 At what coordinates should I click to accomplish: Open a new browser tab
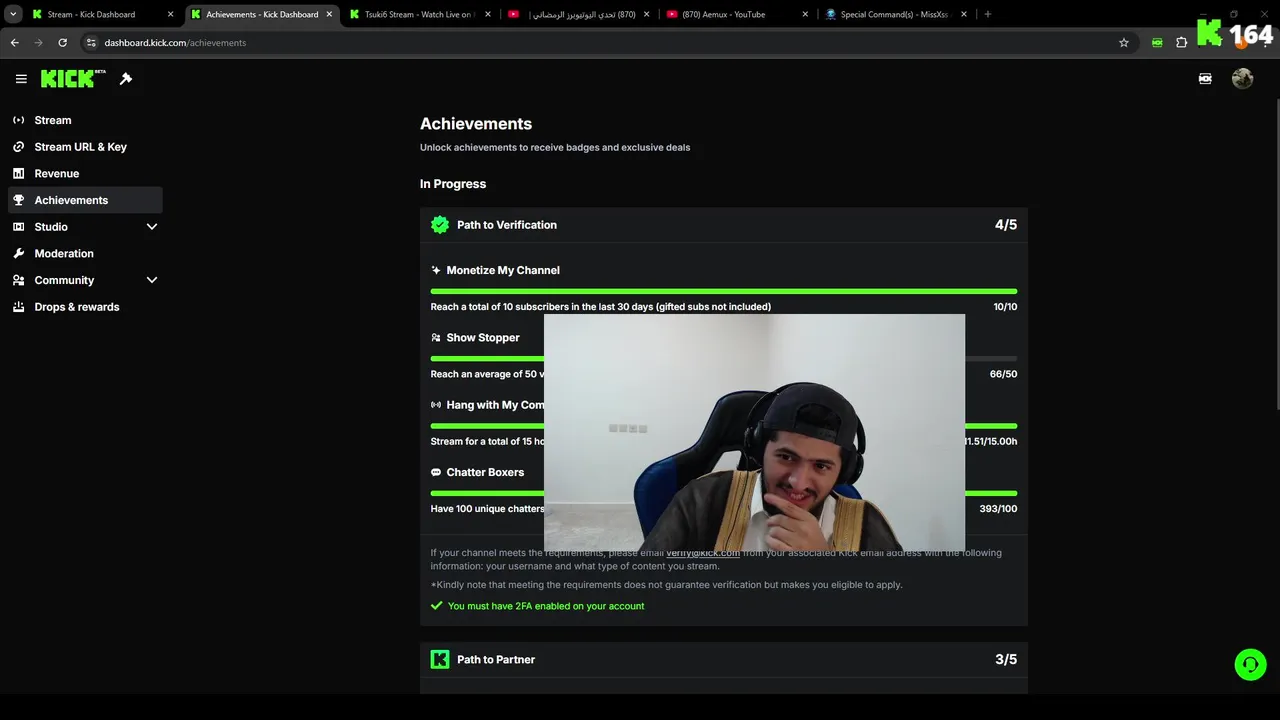tap(988, 14)
